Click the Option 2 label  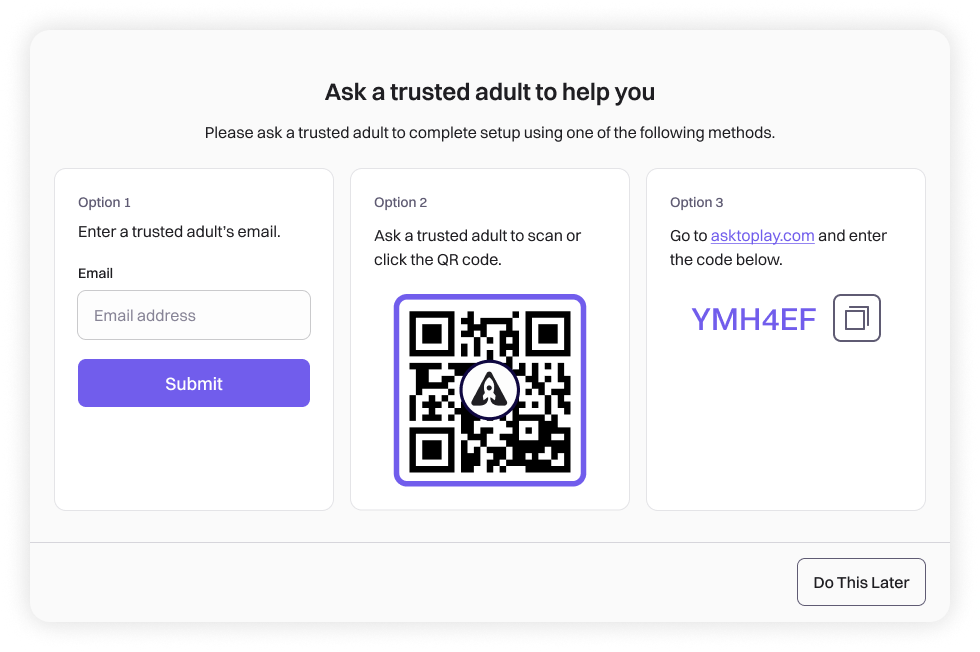(x=401, y=203)
